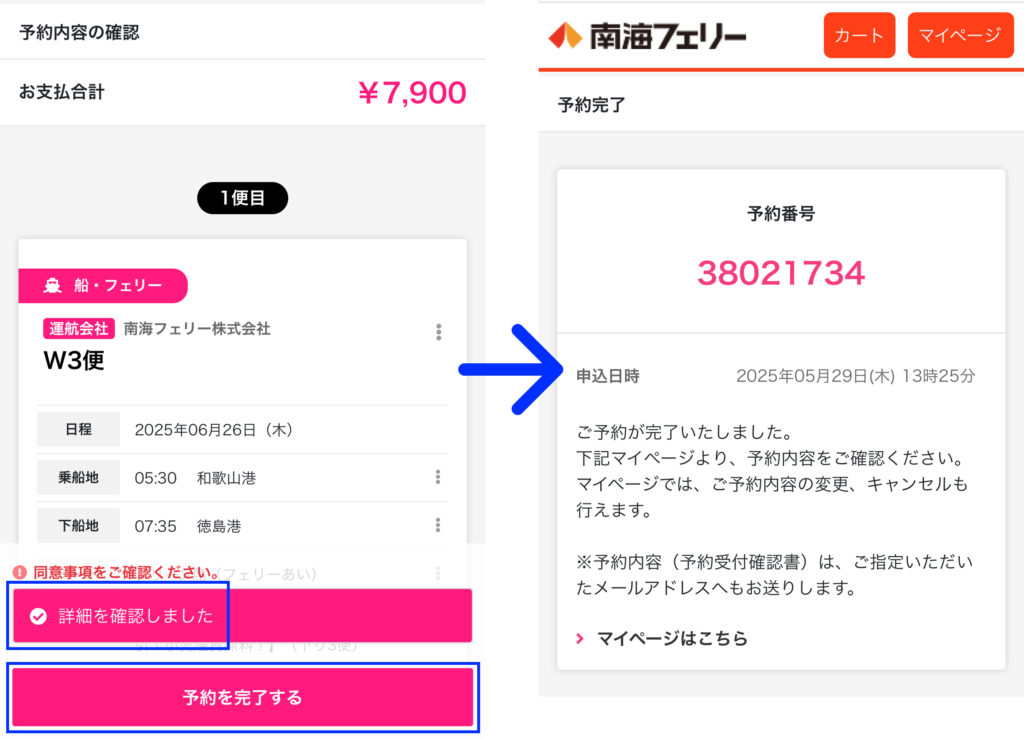Open the カート button in header

pos(859,36)
